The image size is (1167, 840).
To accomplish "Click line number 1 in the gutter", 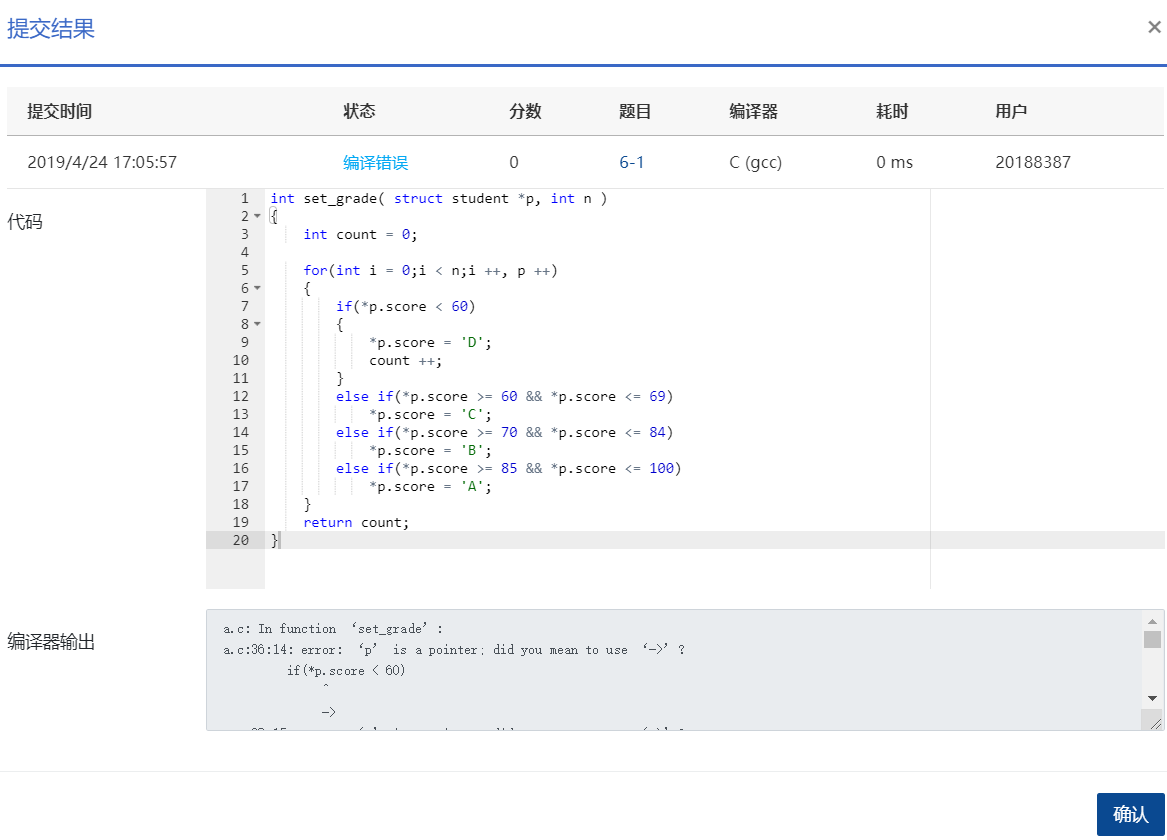I will [x=244, y=199].
